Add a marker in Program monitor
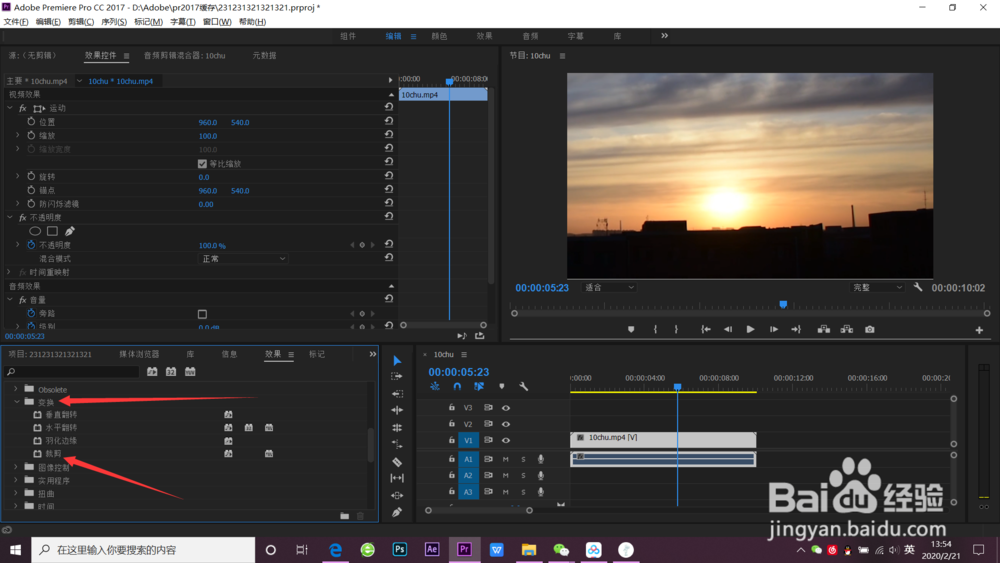1000x563 pixels. [x=631, y=330]
